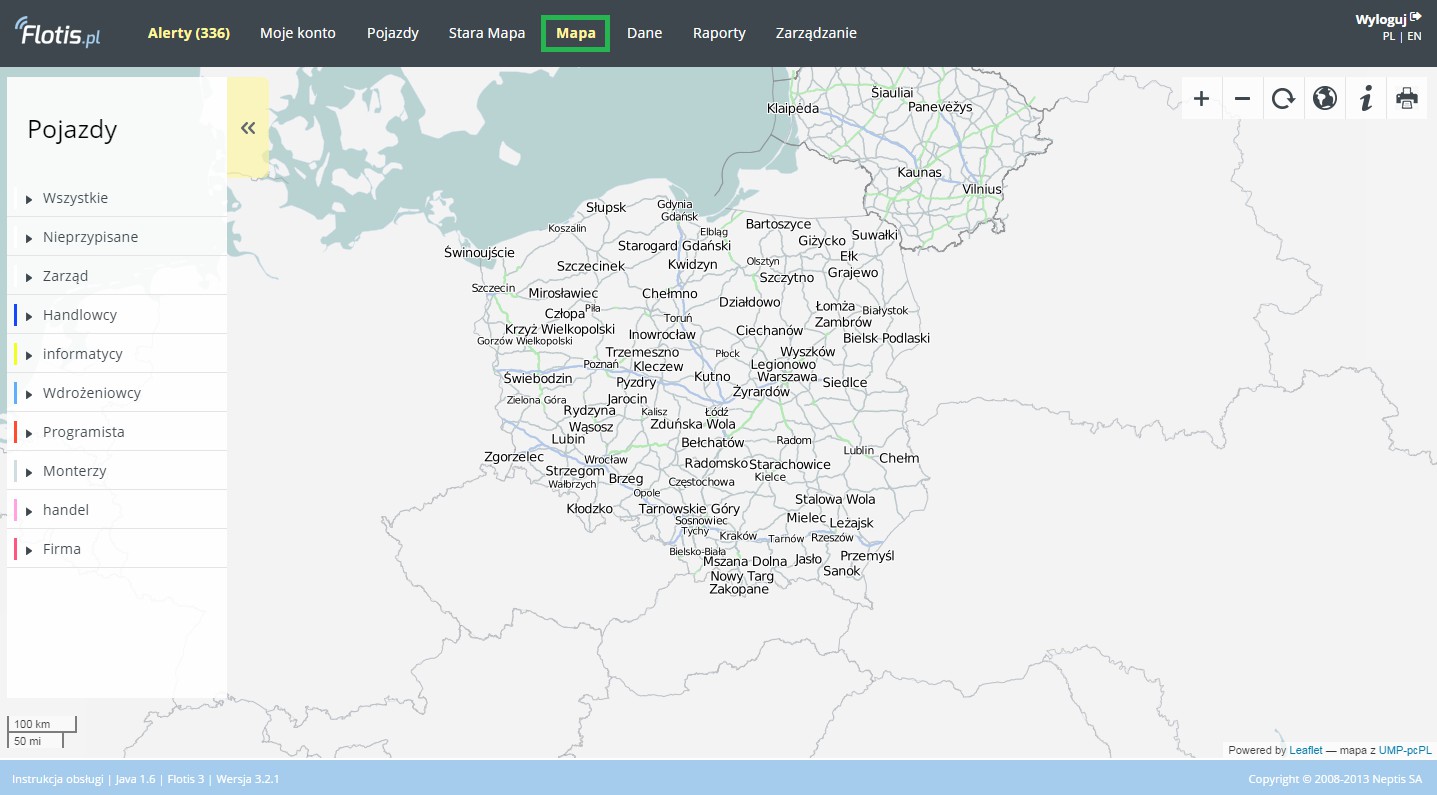1437x795 pixels.
Task: Click the Wyloguj link
Action: (x=1381, y=19)
